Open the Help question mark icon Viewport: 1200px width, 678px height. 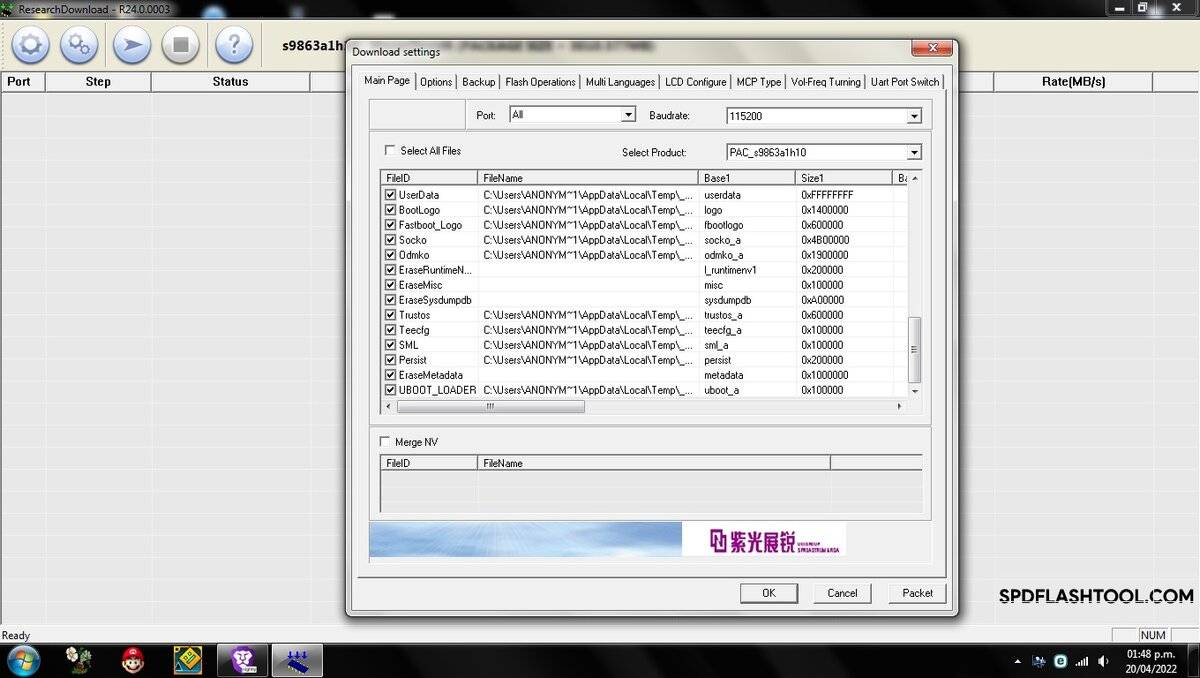234,45
